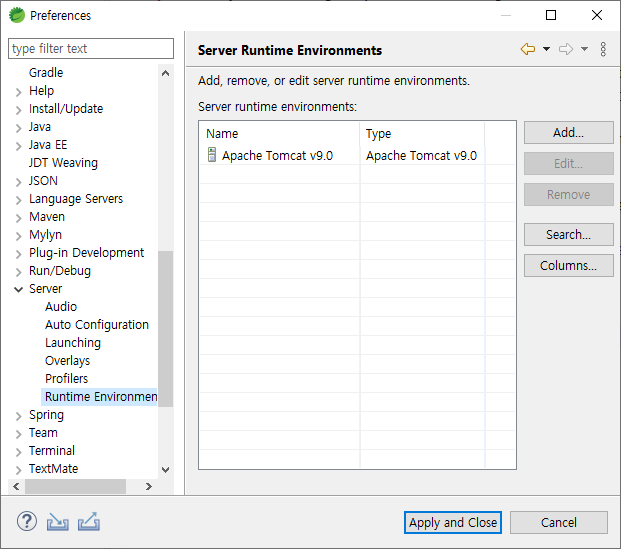Maximize the Preferences window
This screenshot has width=621, height=549.
point(551,15)
